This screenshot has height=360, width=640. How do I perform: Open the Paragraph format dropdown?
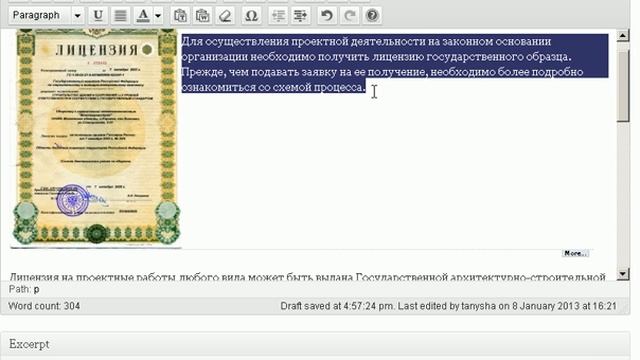(46, 16)
